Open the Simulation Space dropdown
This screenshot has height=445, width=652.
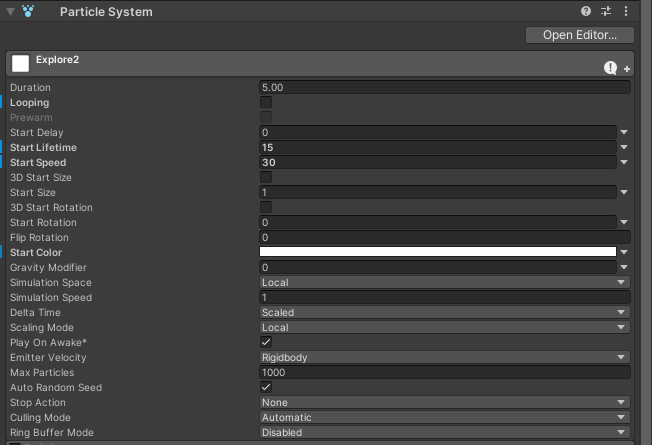(x=445, y=282)
